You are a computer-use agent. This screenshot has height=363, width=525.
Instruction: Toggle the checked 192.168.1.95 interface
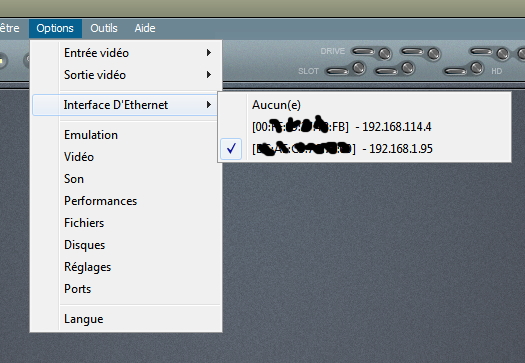pos(365,149)
